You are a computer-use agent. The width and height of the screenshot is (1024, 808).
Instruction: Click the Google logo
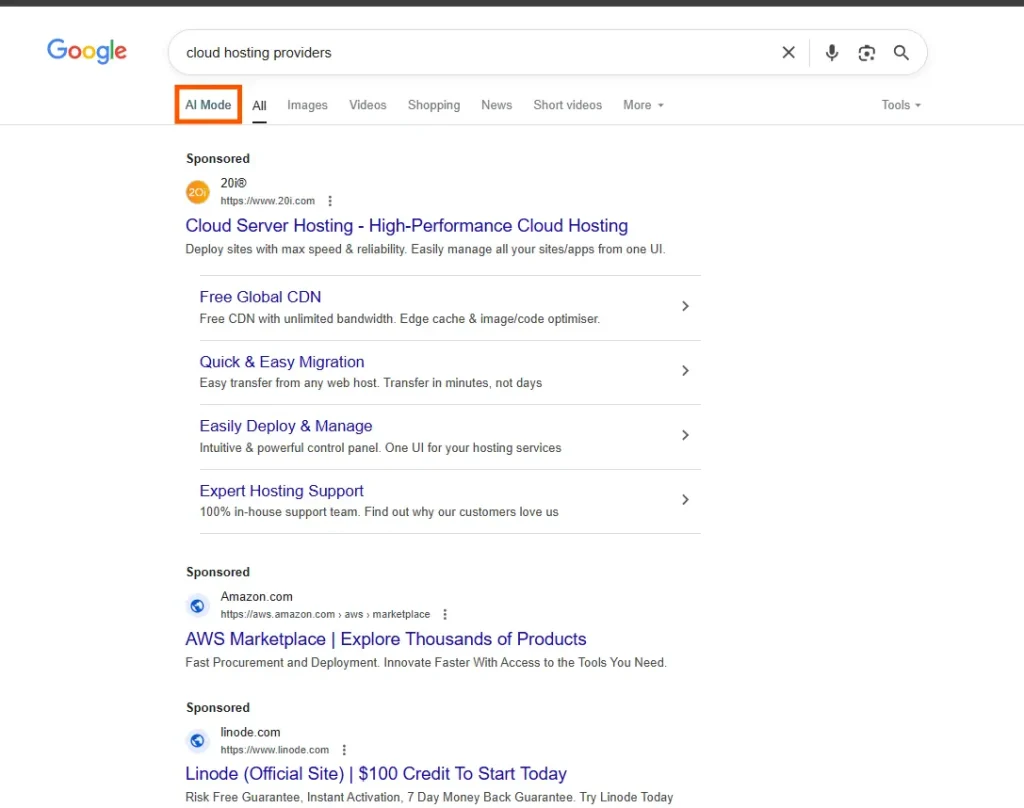point(87,51)
